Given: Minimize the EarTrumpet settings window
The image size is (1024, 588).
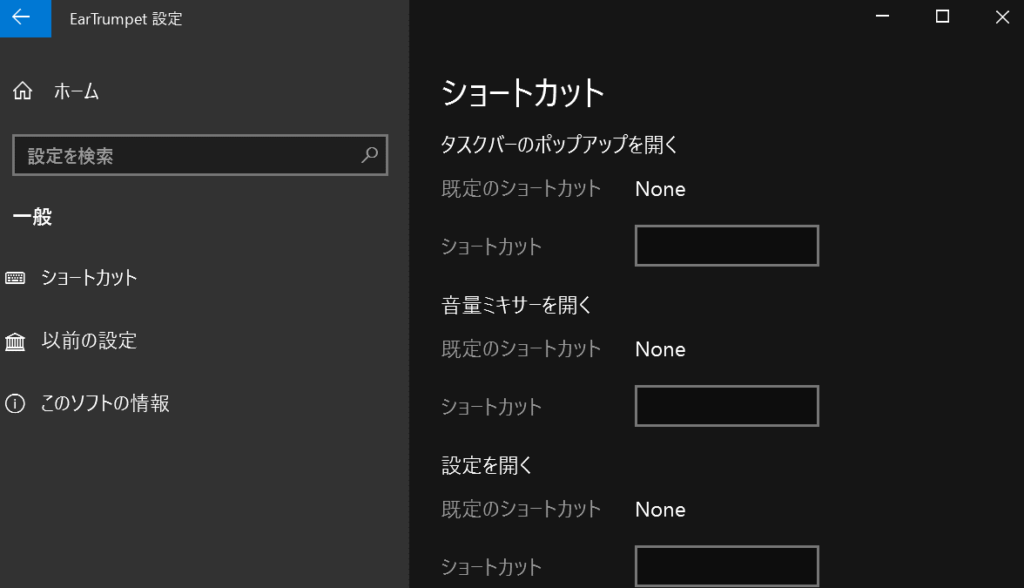Looking at the screenshot, I should (x=882, y=17).
